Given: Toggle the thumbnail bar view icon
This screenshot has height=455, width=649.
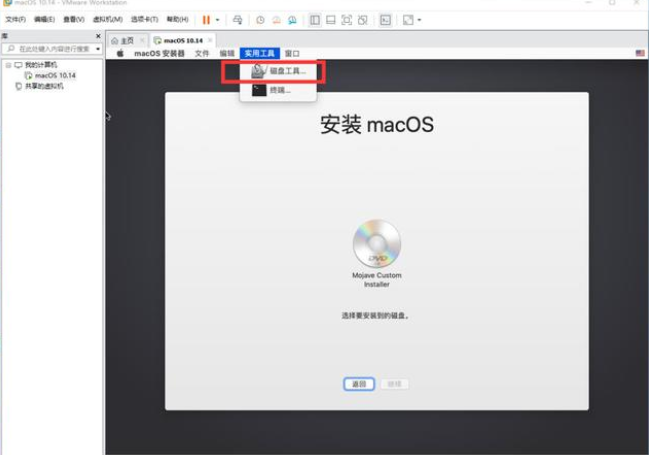Looking at the screenshot, I should click(x=331, y=20).
